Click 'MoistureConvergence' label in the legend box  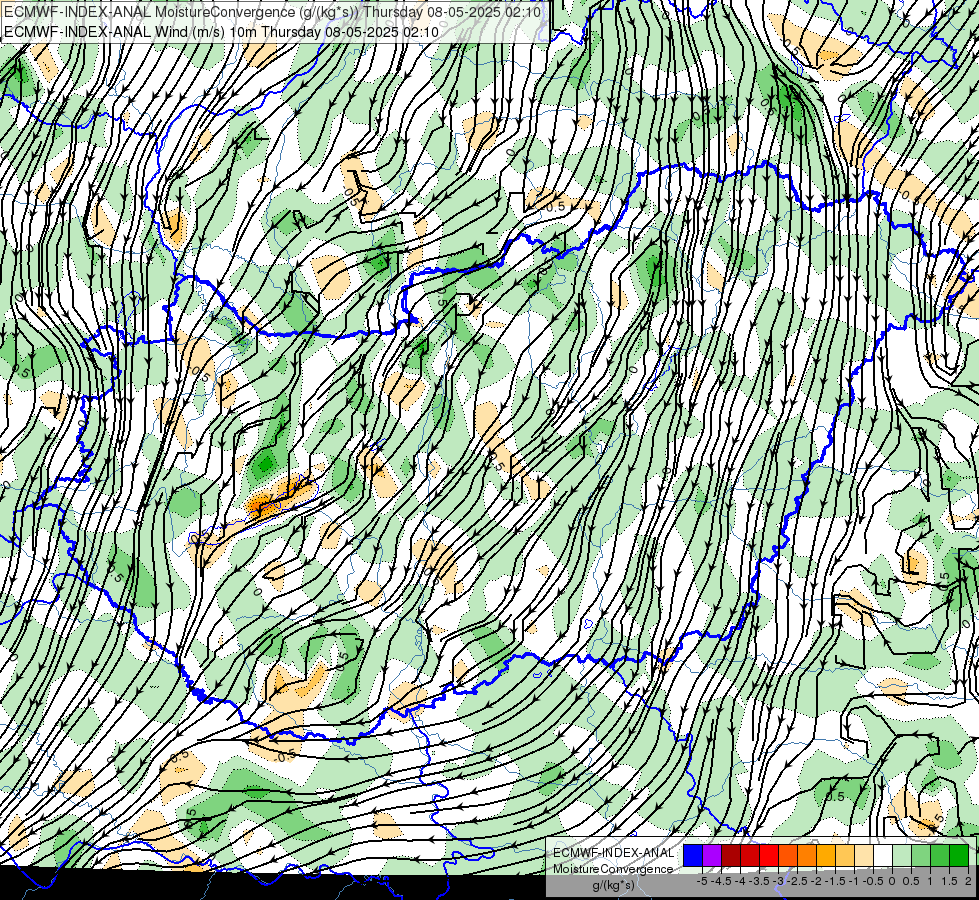613,869
